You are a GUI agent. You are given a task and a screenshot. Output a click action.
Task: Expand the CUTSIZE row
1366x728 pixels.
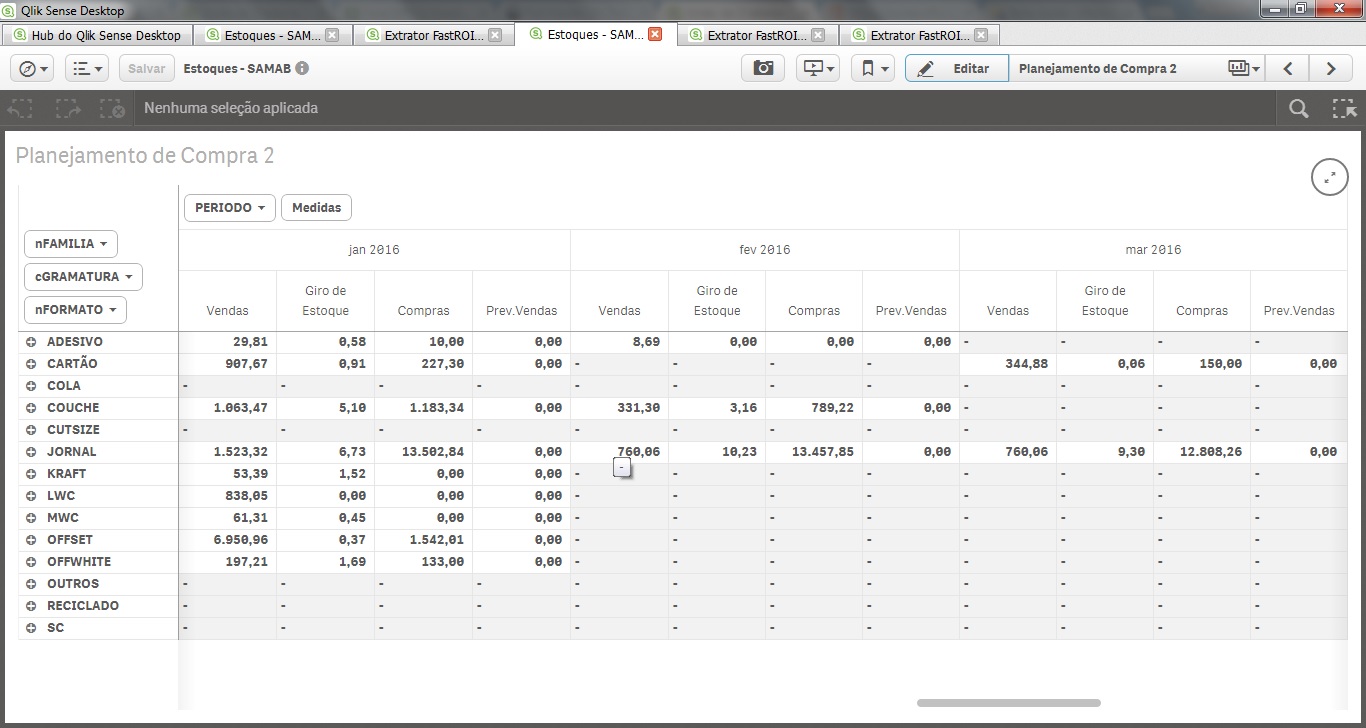pos(31,430)
